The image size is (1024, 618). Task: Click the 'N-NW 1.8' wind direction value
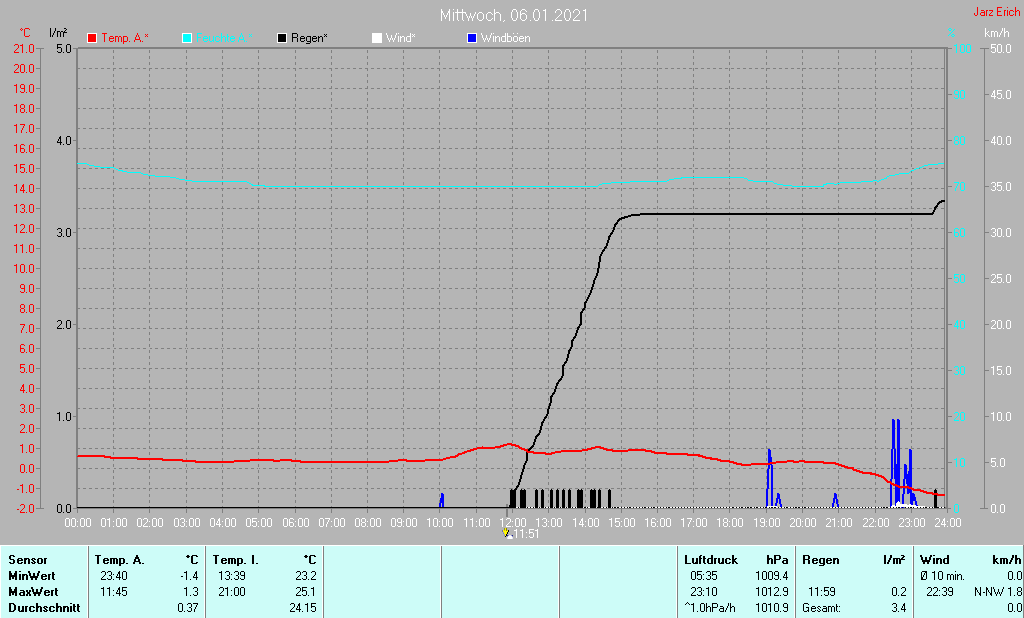coord(997,592)
